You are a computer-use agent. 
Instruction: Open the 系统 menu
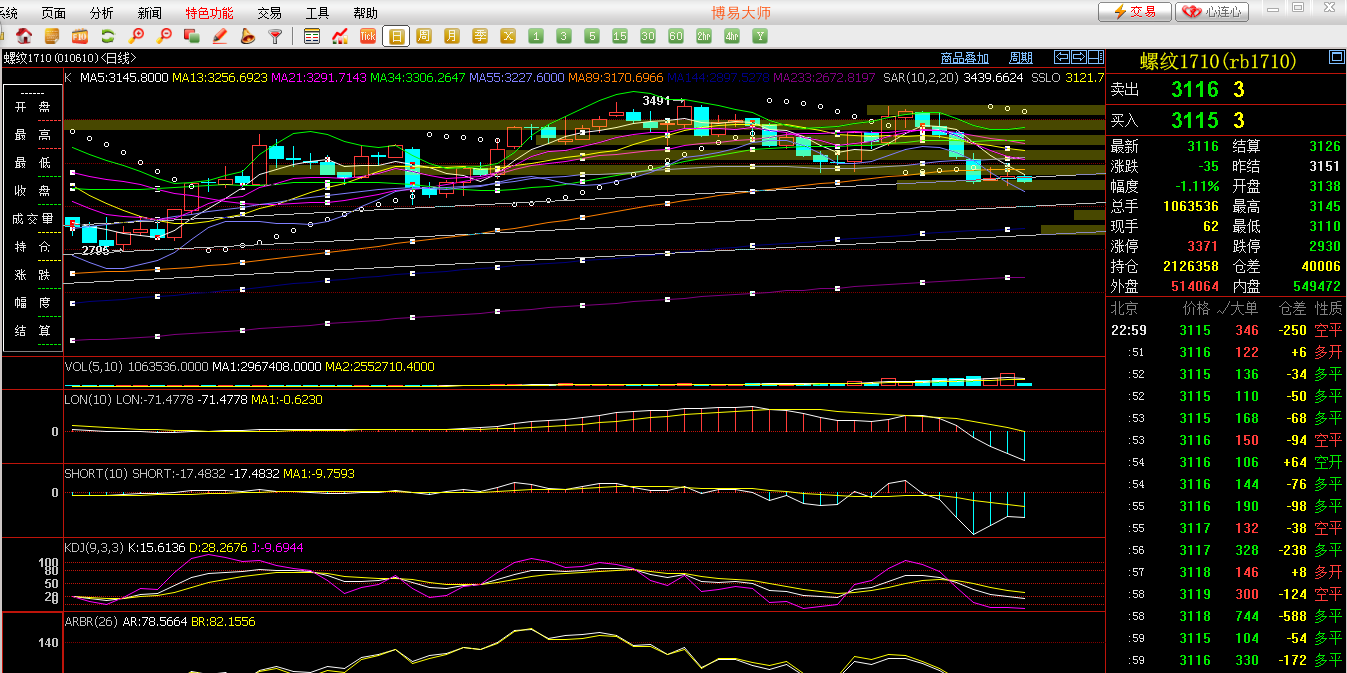point(9,13)
